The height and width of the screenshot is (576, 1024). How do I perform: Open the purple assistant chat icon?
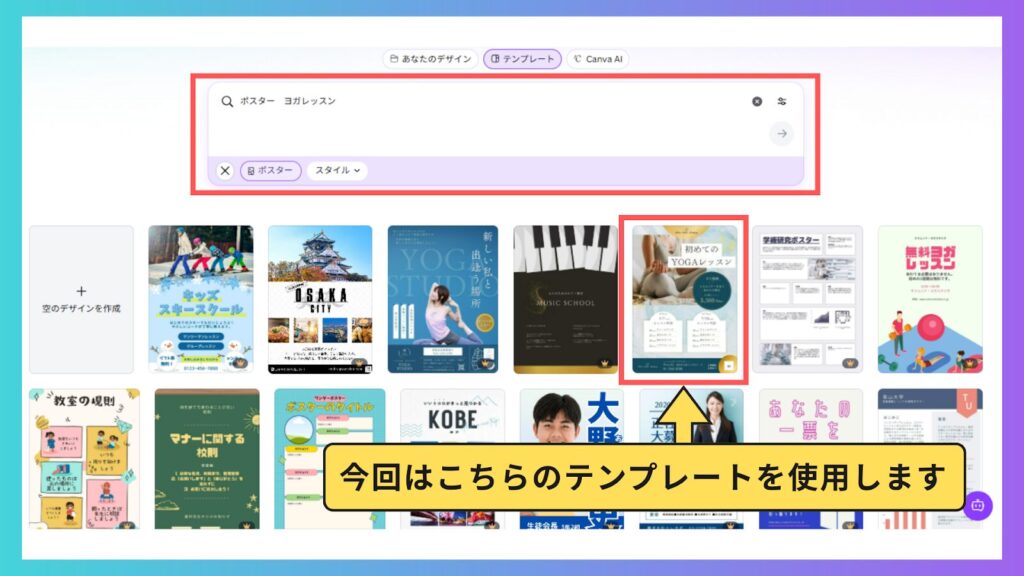click(977, 505)
